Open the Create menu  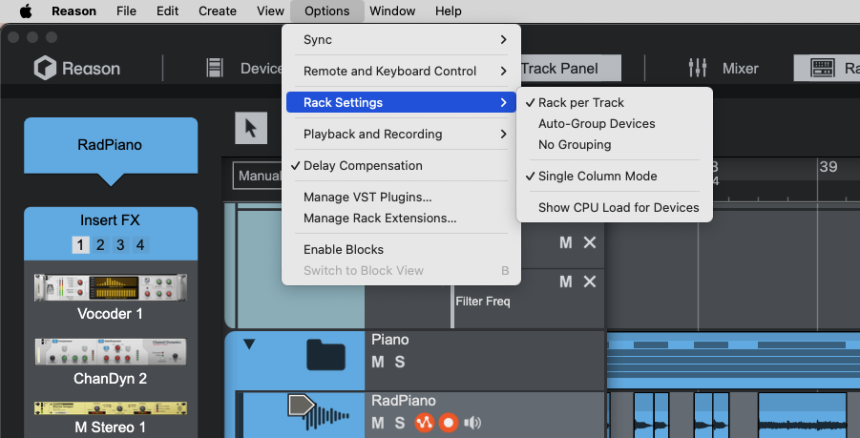(x=217, y=11)
